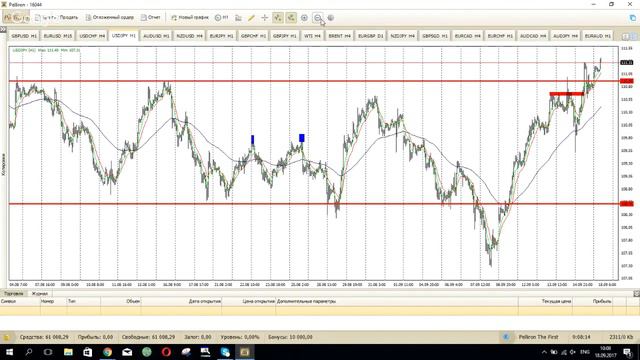
Task: Switch to the USDCHF H4 chart tab
Action: (x=92, y=36)
